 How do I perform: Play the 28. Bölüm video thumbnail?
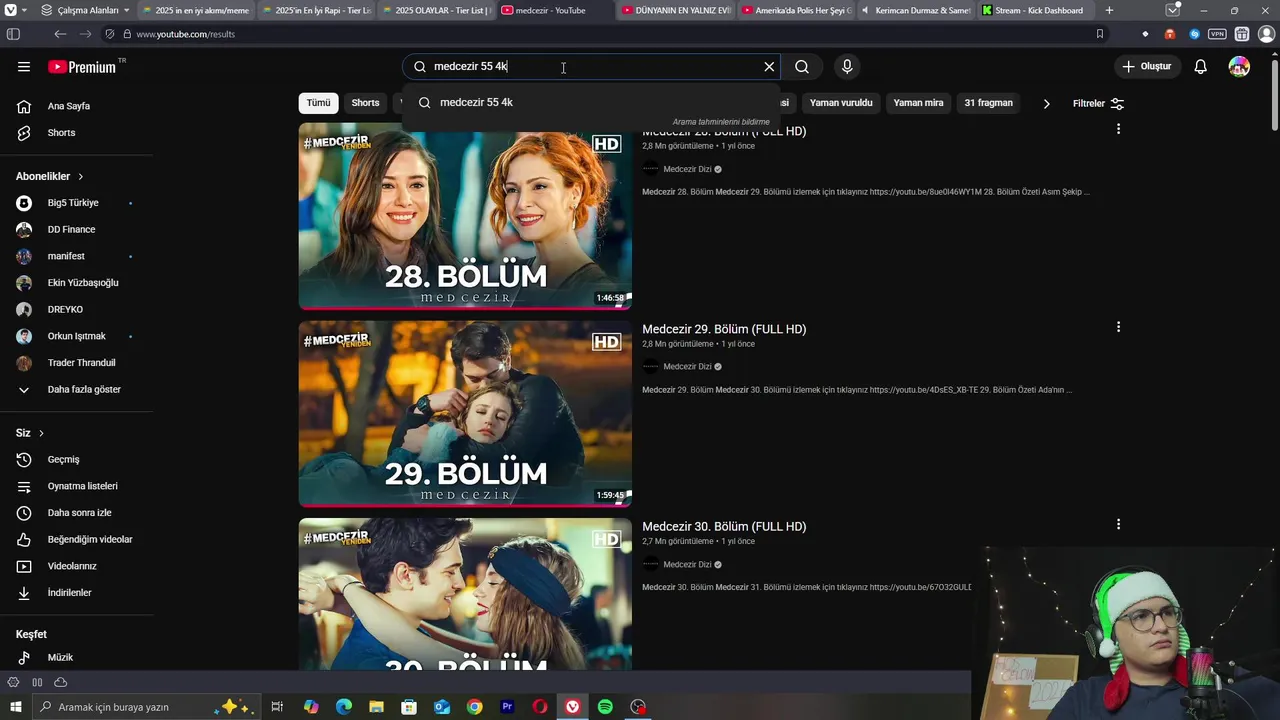pos(465,216)
